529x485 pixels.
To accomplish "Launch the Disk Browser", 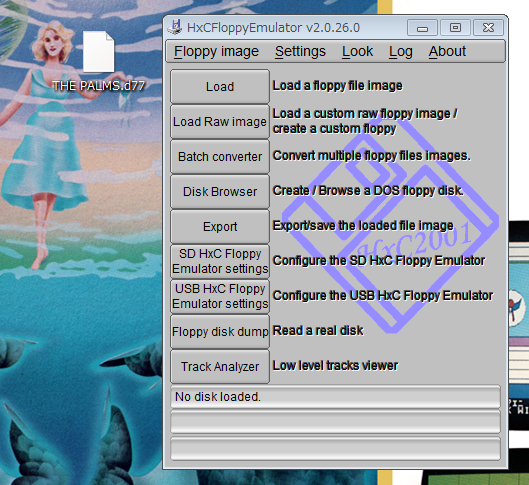I will (x=220, y=192).
